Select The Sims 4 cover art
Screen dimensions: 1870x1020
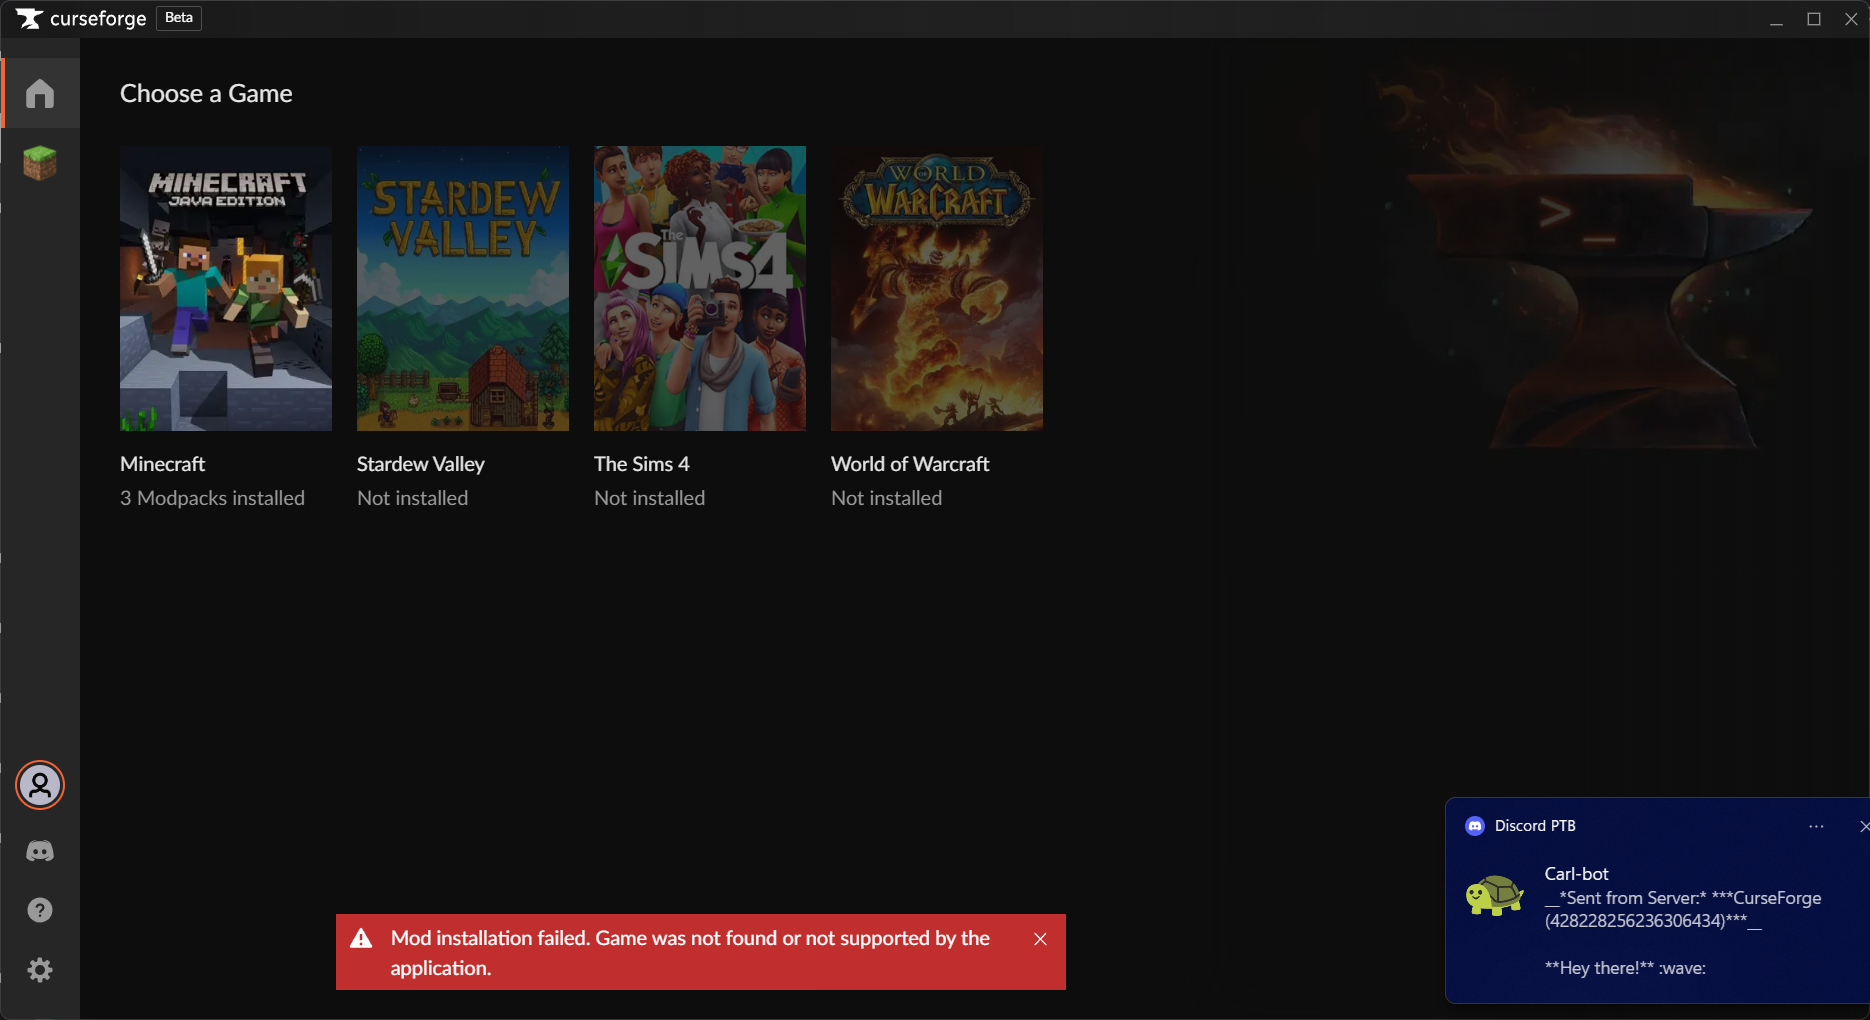click(700, 288)
